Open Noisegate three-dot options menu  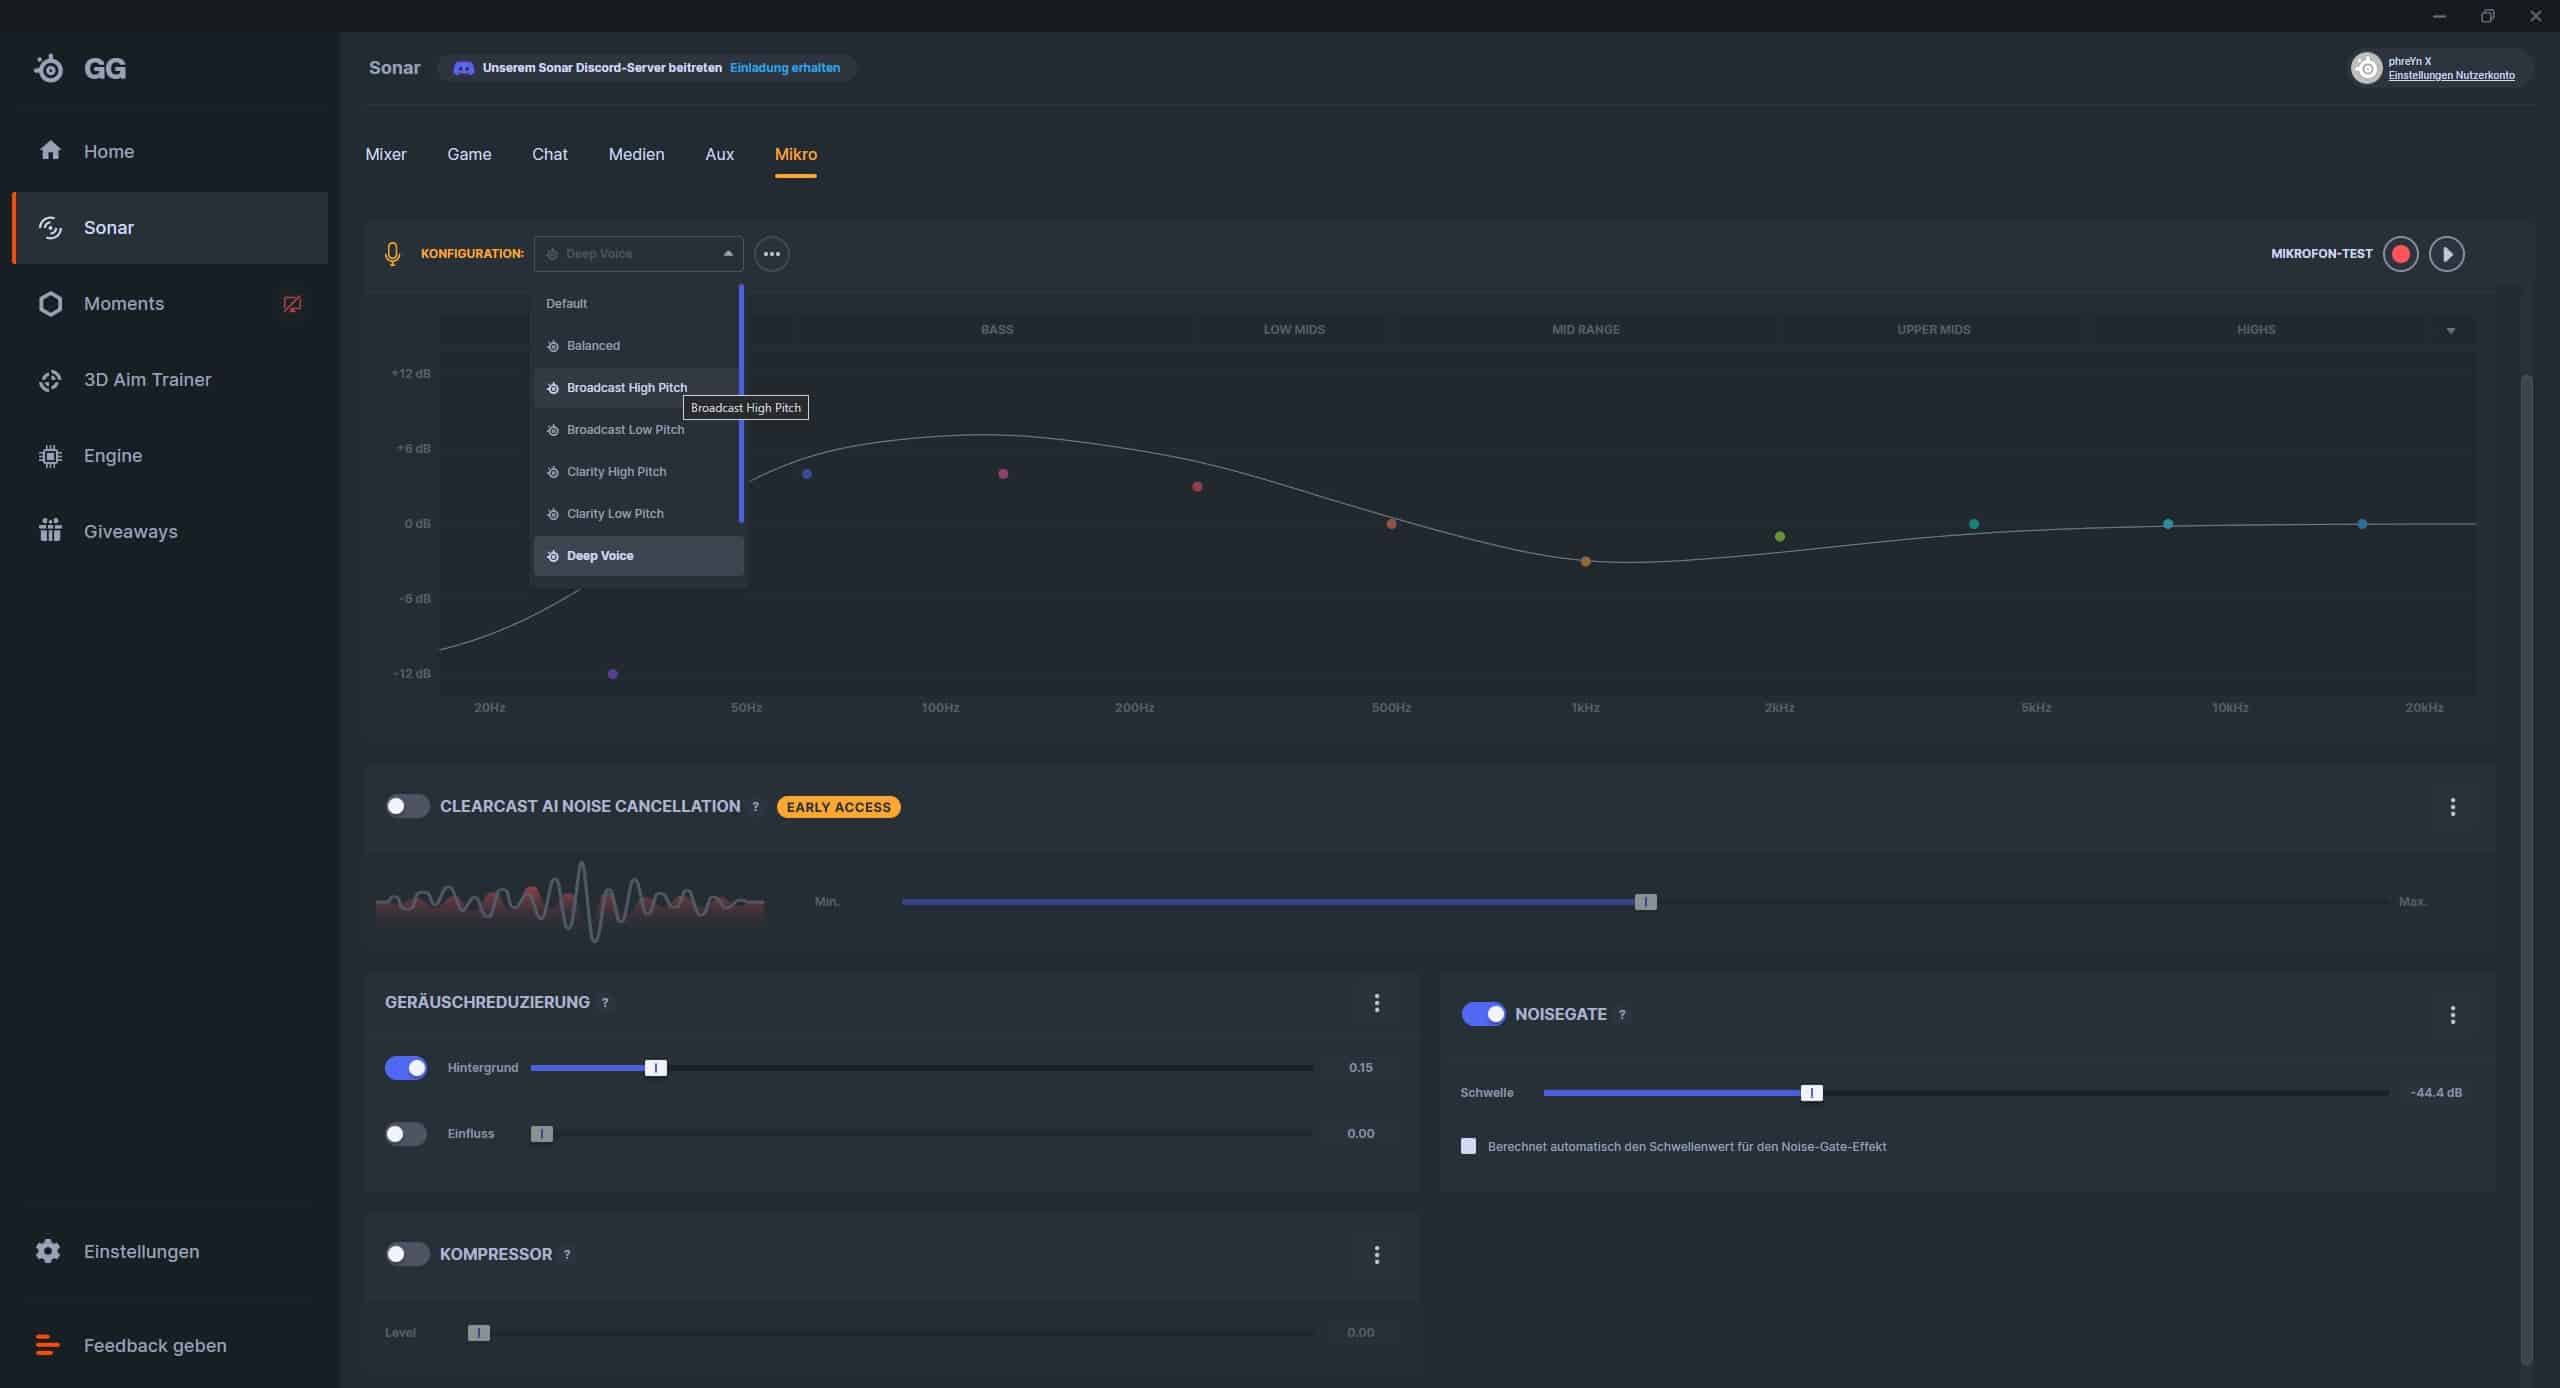pos(2452,1015)
